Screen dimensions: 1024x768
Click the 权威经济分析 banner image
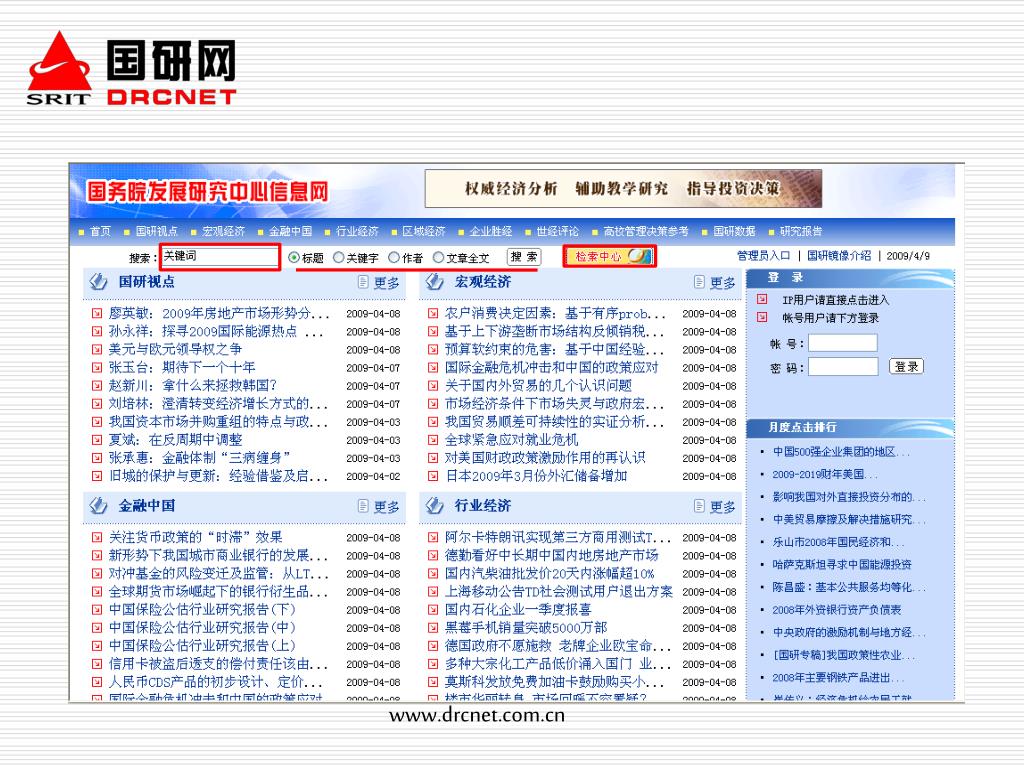[623, 189]
